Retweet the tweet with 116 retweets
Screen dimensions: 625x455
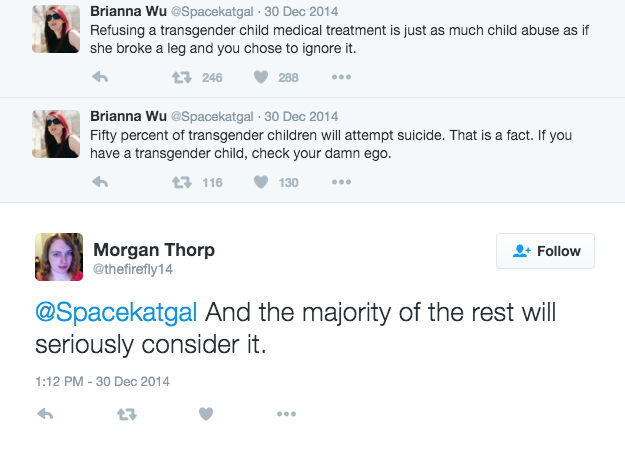click(x=182, y=182)
